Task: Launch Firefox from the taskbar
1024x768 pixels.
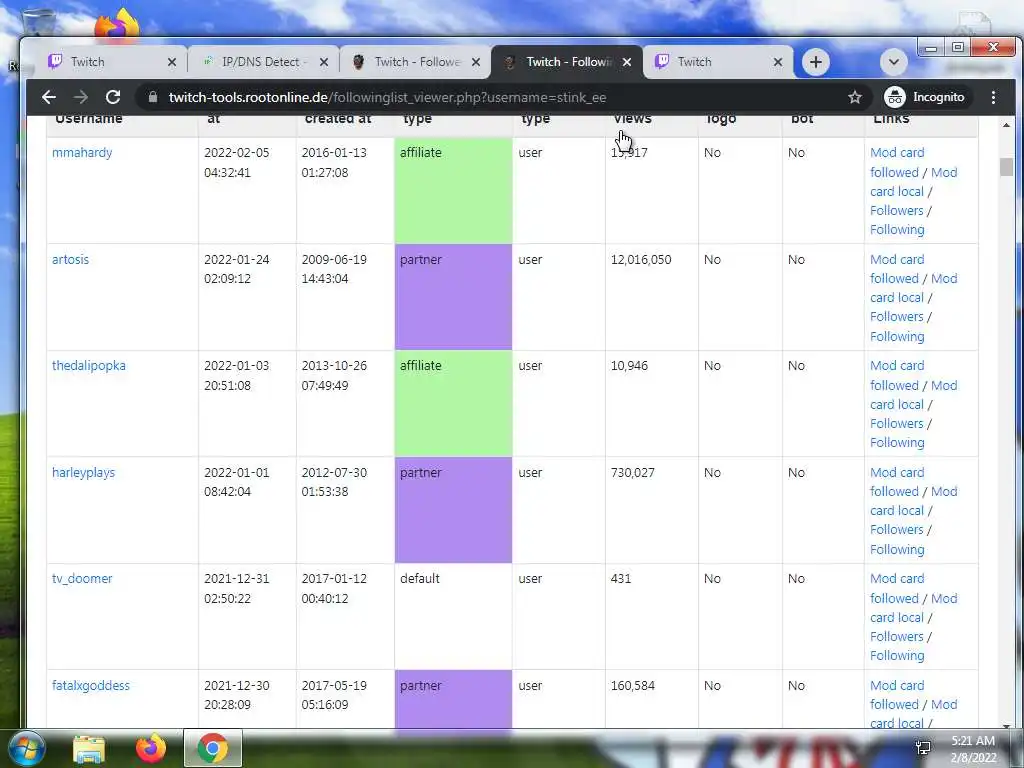Action: coord(151,748)
